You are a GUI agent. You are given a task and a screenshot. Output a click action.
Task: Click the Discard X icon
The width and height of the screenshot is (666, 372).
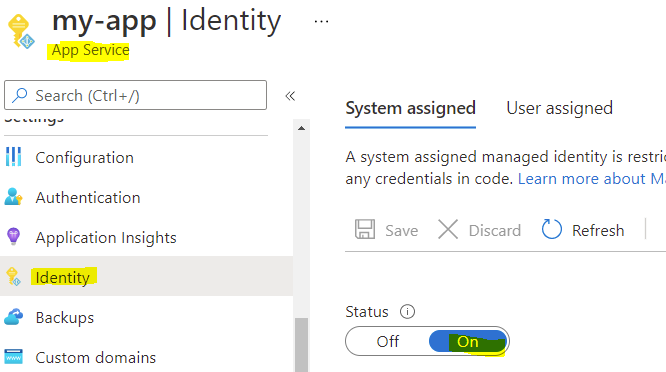click(x=448, y=229)
